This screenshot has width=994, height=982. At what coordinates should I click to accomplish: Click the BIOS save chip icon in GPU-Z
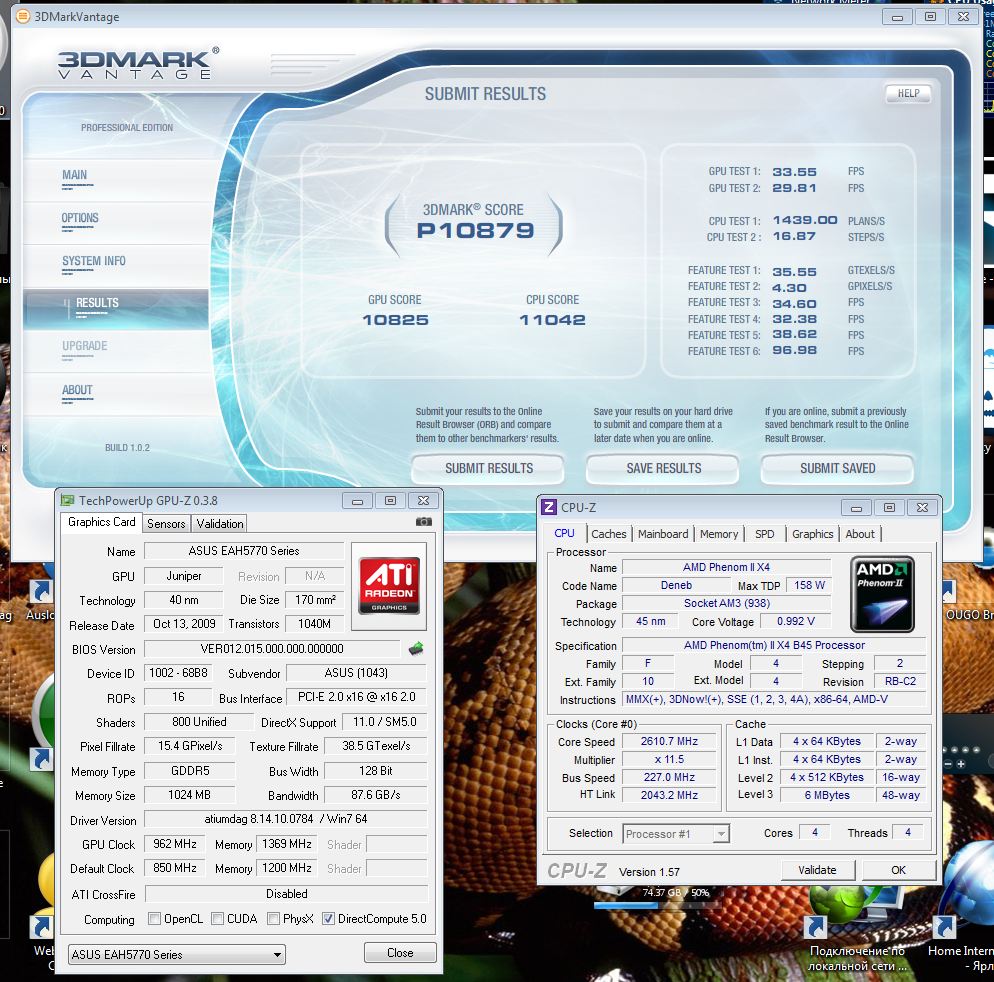tap(416, 649)
